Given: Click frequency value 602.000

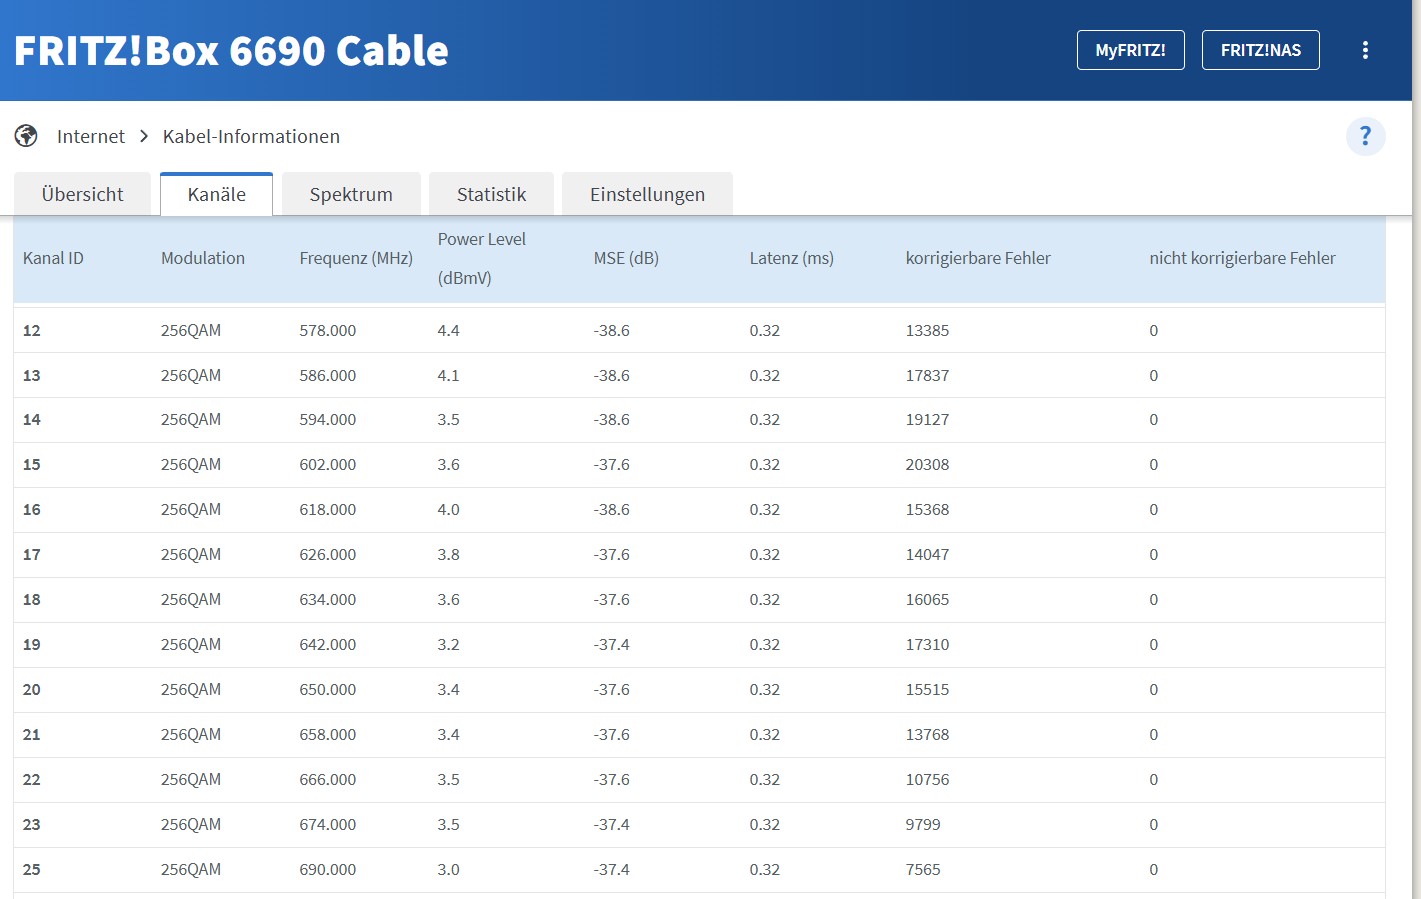Looking at the screenshot, I should click(327, 465).
